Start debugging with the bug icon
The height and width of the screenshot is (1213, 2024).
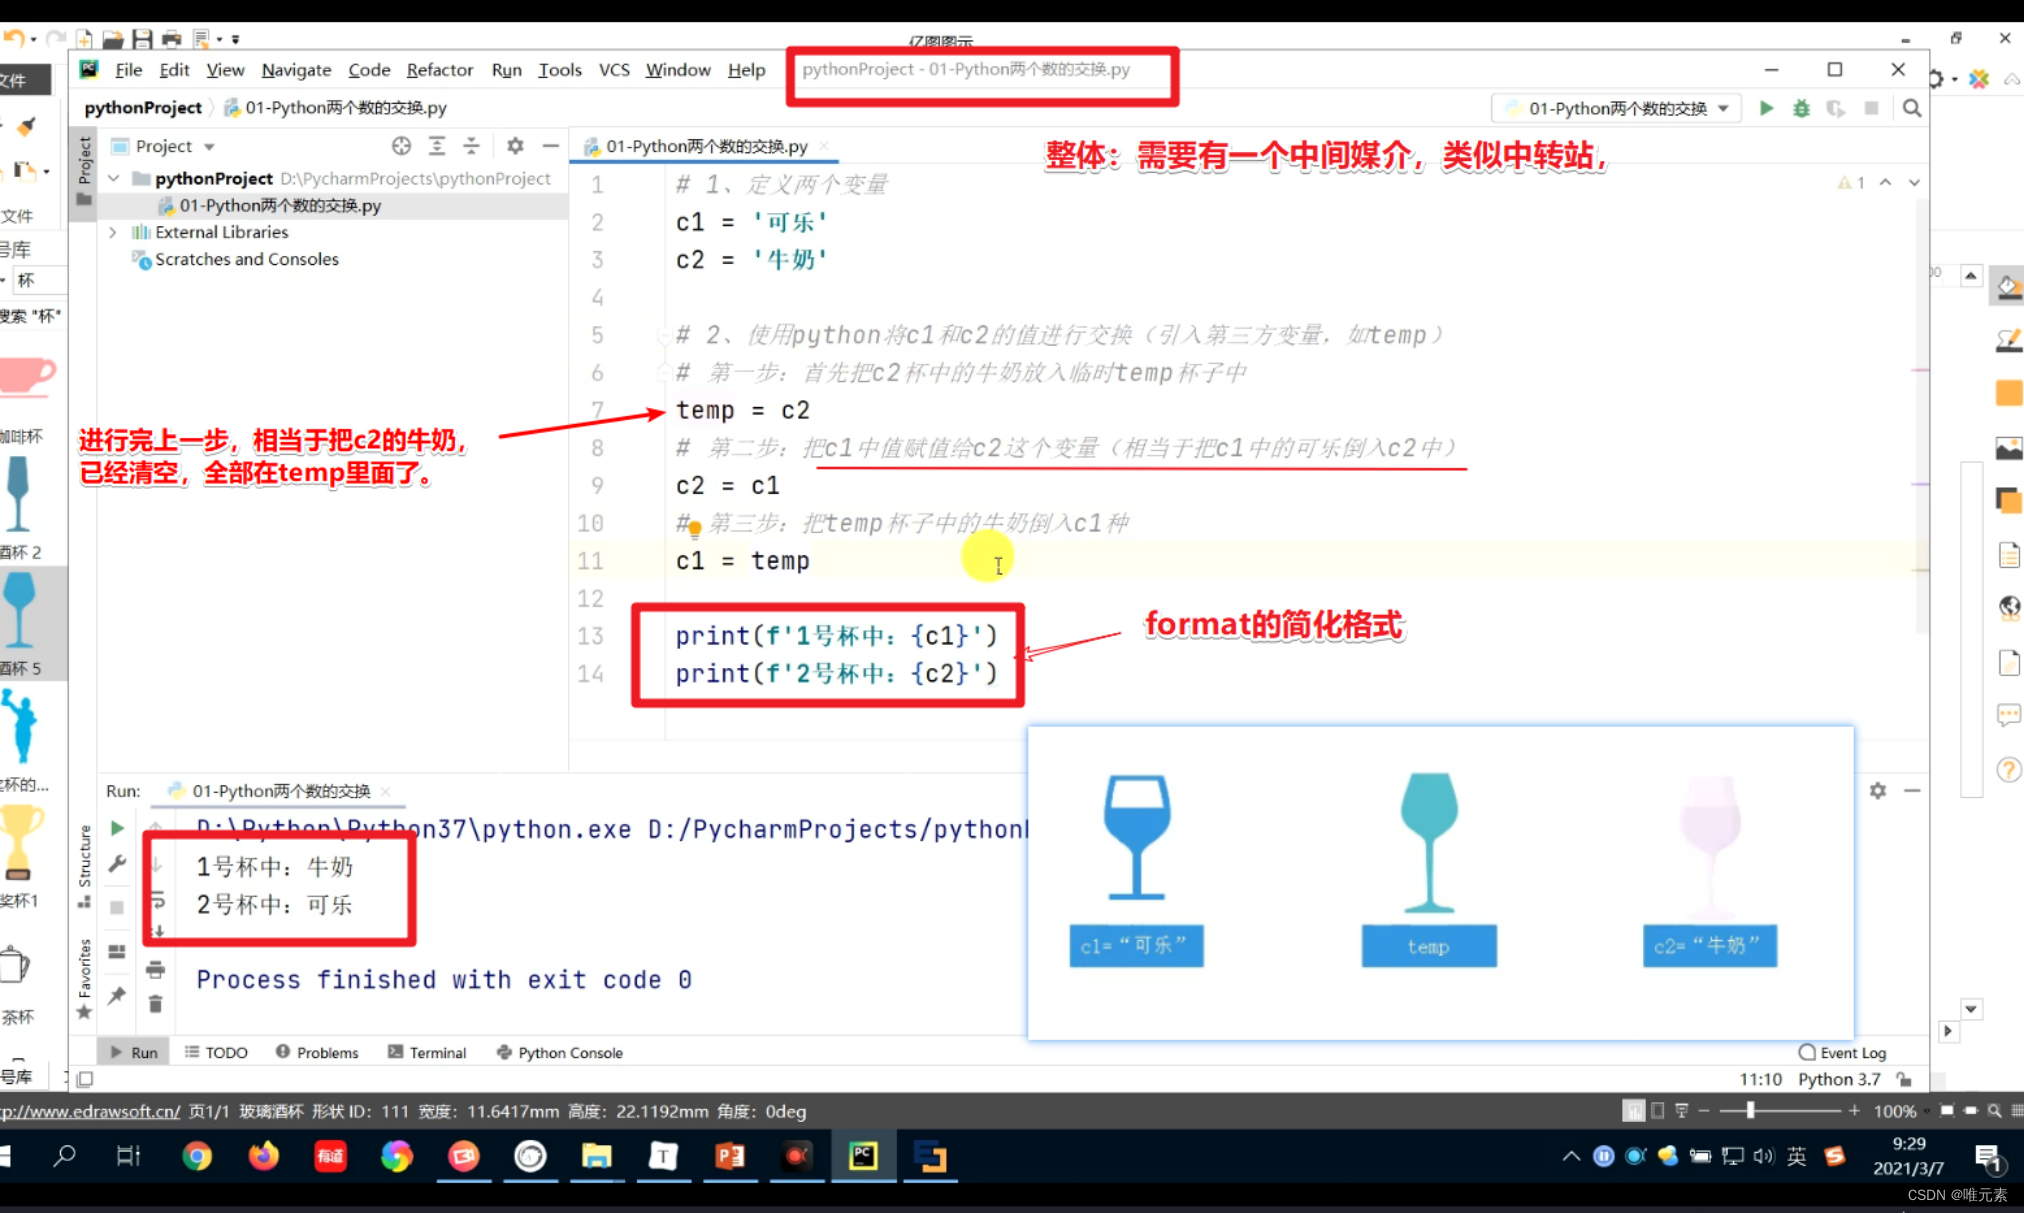click(1801, 108)
